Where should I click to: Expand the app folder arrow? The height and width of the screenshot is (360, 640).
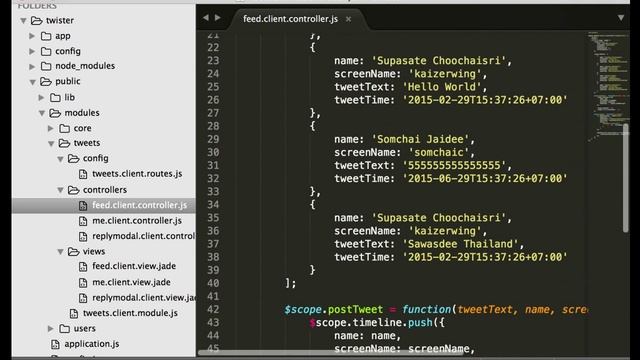pos(32,36)
